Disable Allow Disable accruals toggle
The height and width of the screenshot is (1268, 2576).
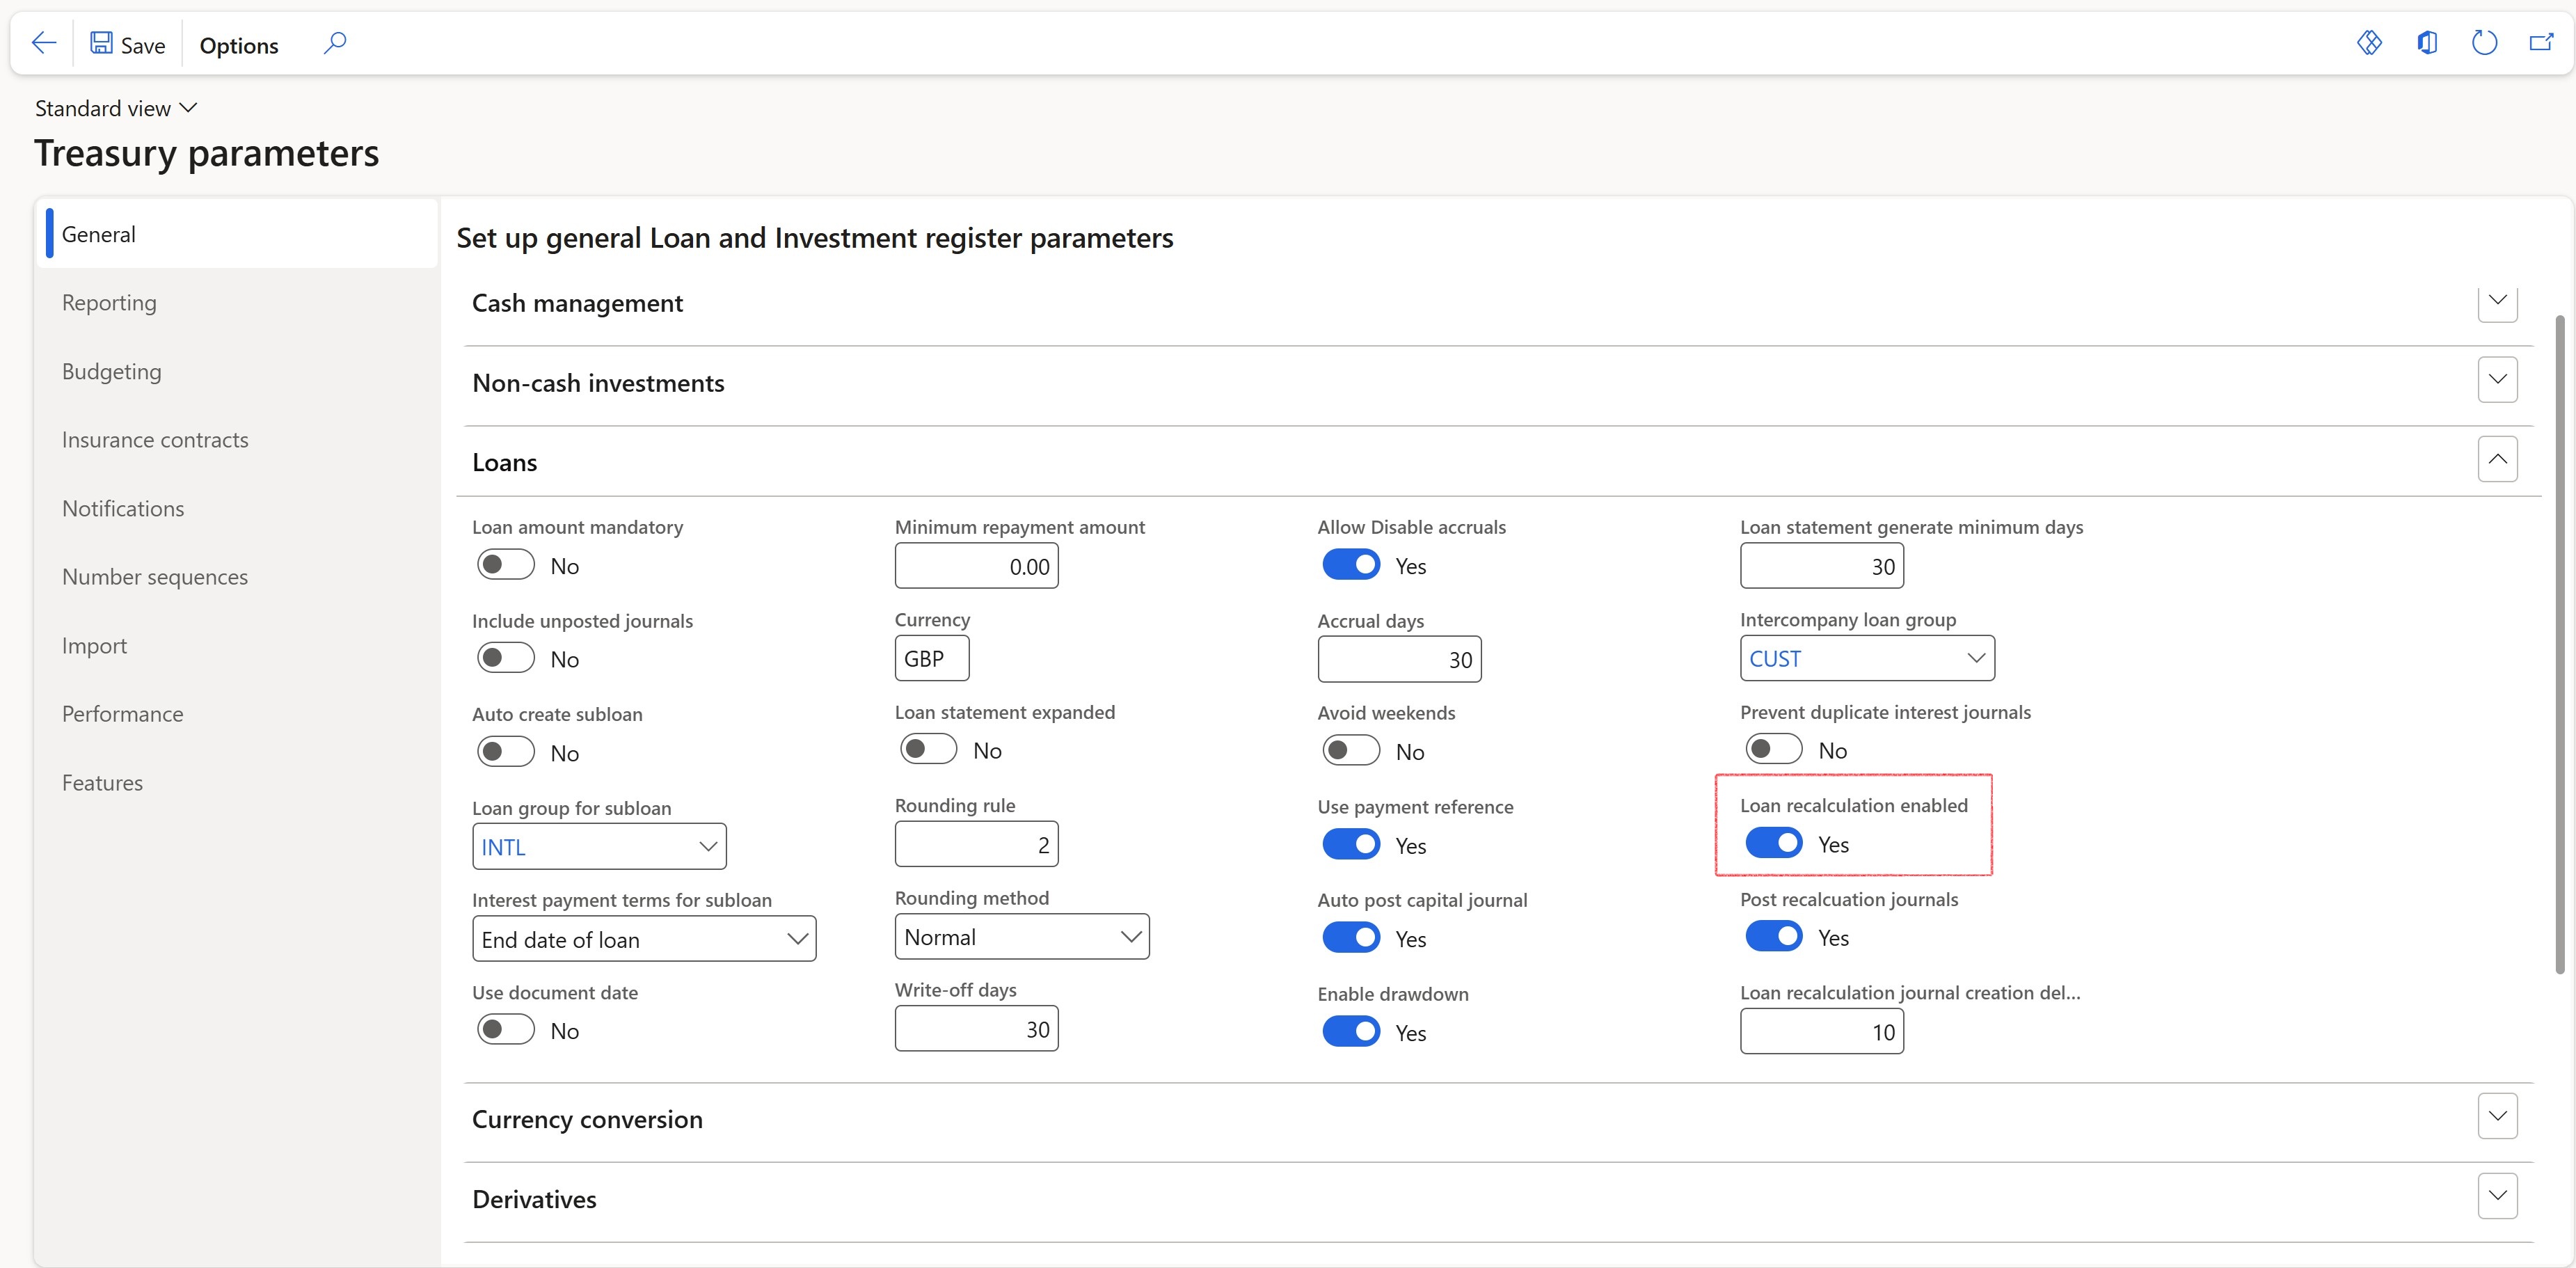pyautogui.click(x=1351, y=565)
